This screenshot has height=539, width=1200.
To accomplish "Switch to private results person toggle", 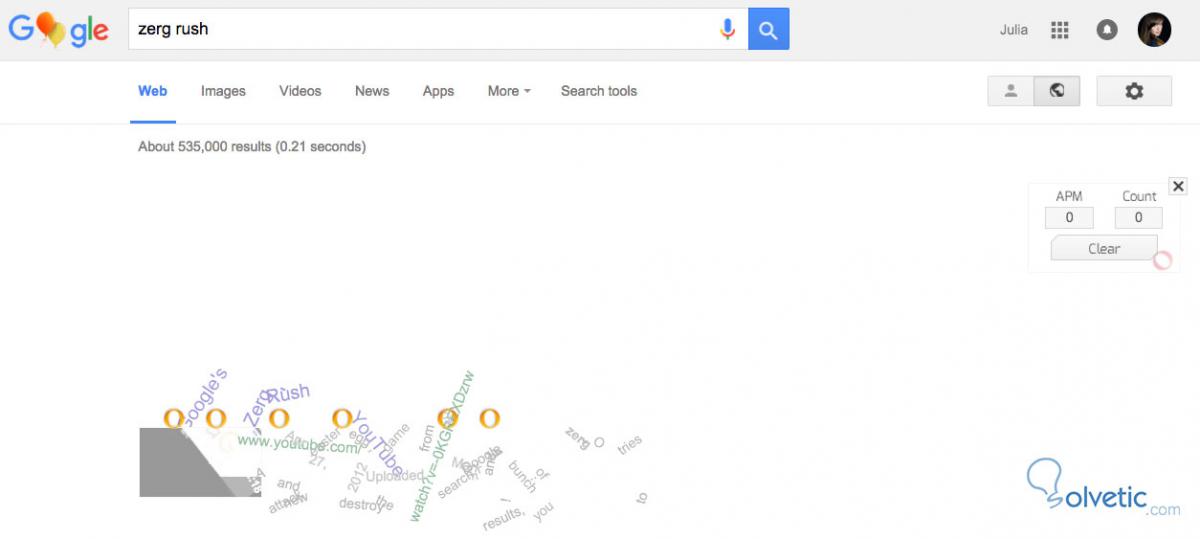I will [1011, 91].
